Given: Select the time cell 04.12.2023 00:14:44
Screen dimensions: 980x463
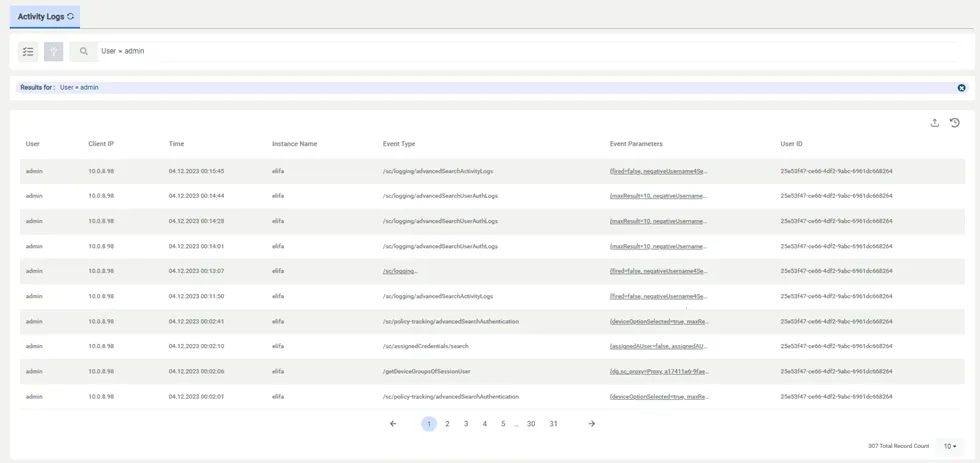Looking at the screenshot, I should [x=196, y=196].
